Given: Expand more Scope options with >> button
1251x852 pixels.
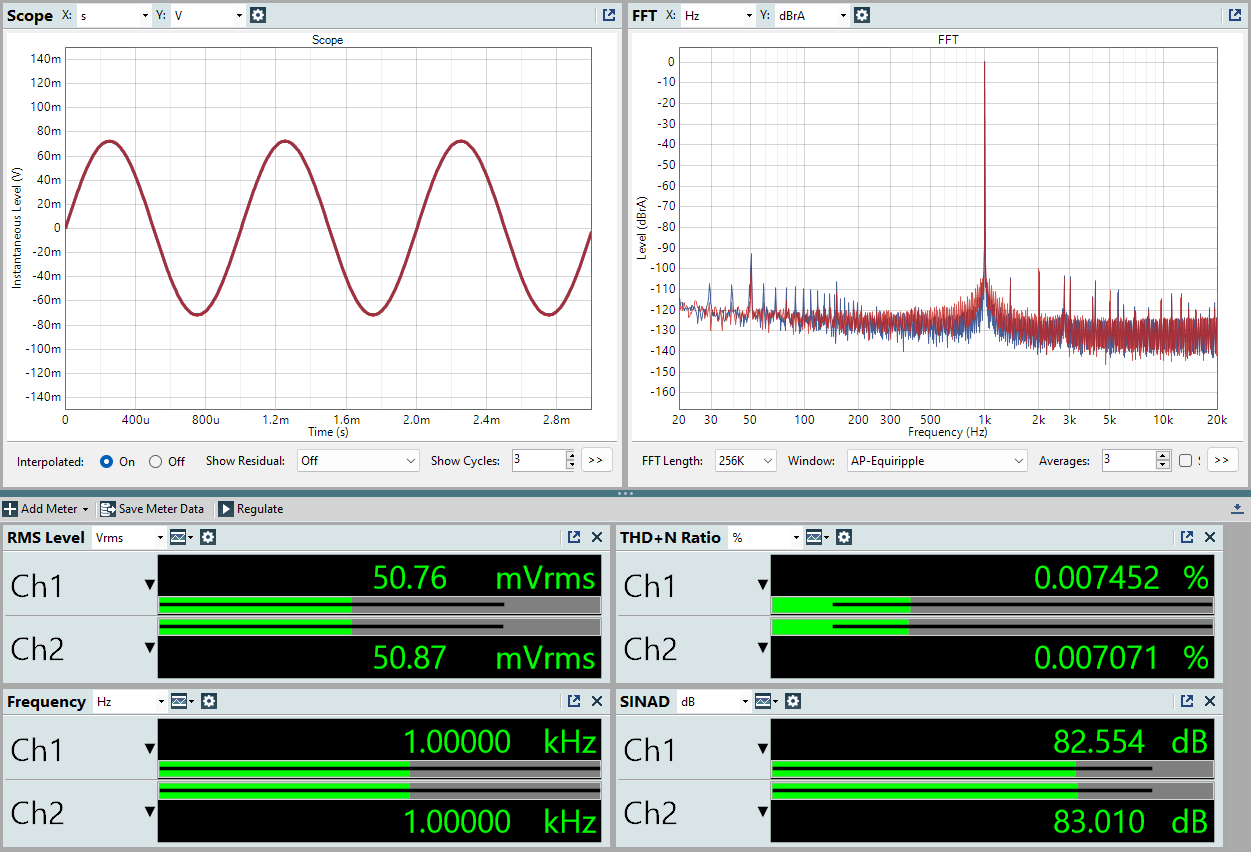Looking at the screenshot, I should point(596,460).
